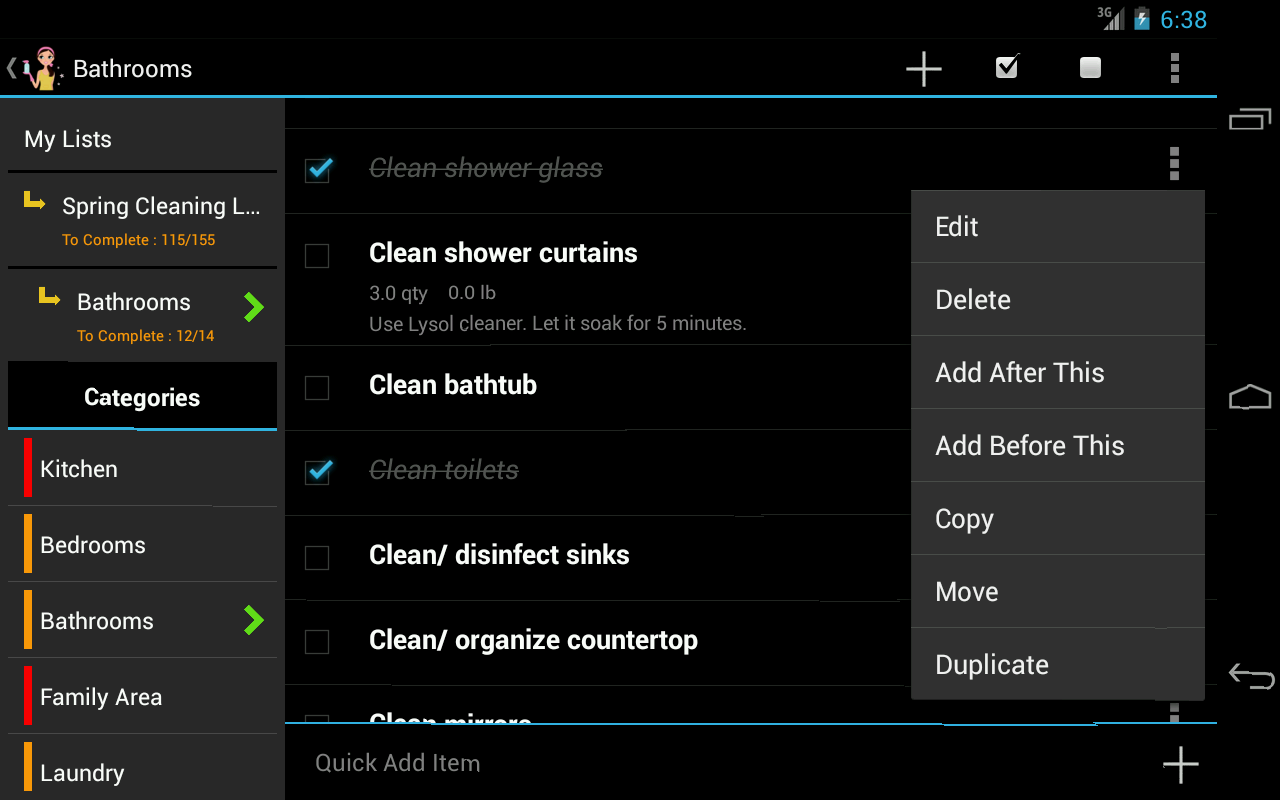The width and height of the screenshot is (1280, 800).
Task: Uncheck the Clean toilets task
Action: tap(317, 472)
